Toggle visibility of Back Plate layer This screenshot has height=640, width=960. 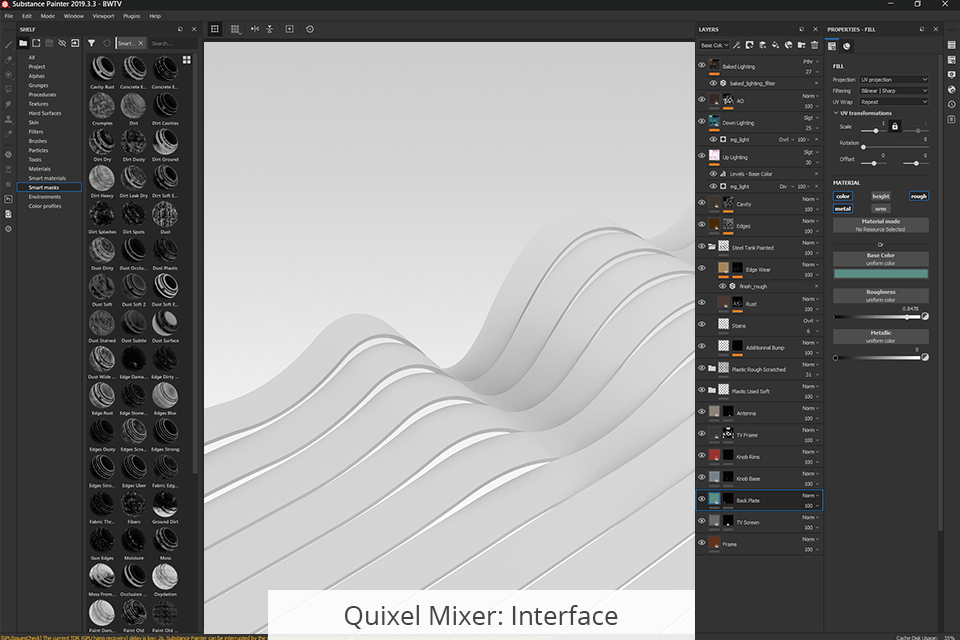[x=702, y=499]
